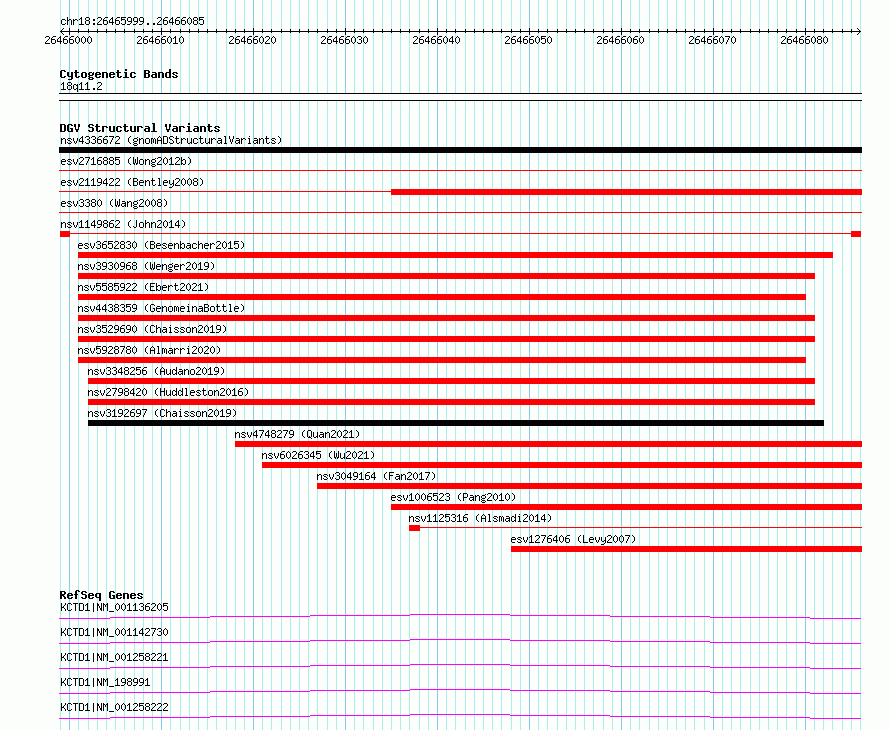Image resolution: width=890 pixels, height=730 pixels.
Task: Open variant nsv3192697 (Chaisson2019) label
Action: coord(162,413)
